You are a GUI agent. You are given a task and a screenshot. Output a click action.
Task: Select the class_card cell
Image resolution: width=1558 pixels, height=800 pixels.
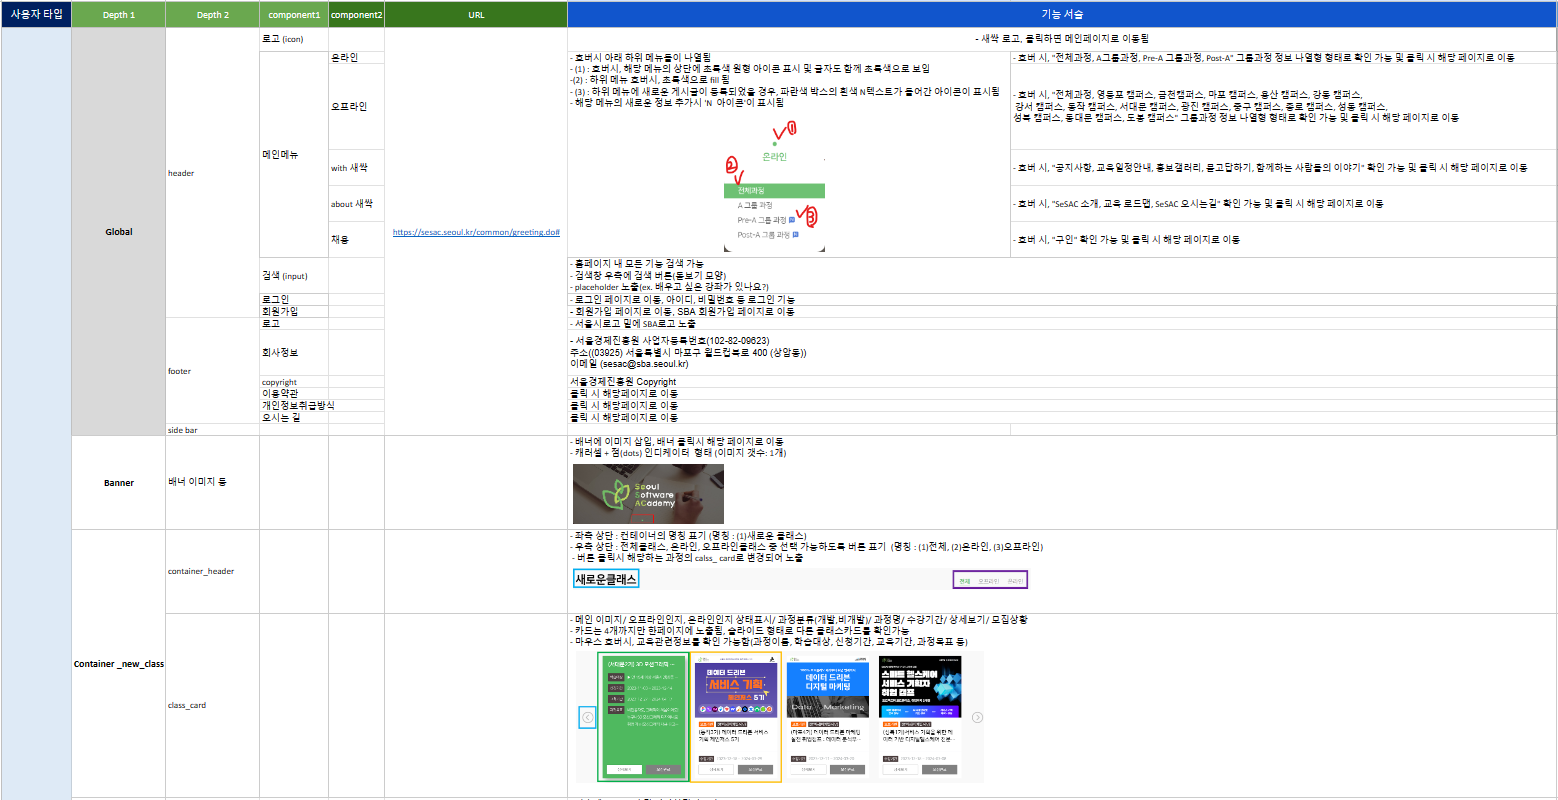pos(213,705)
